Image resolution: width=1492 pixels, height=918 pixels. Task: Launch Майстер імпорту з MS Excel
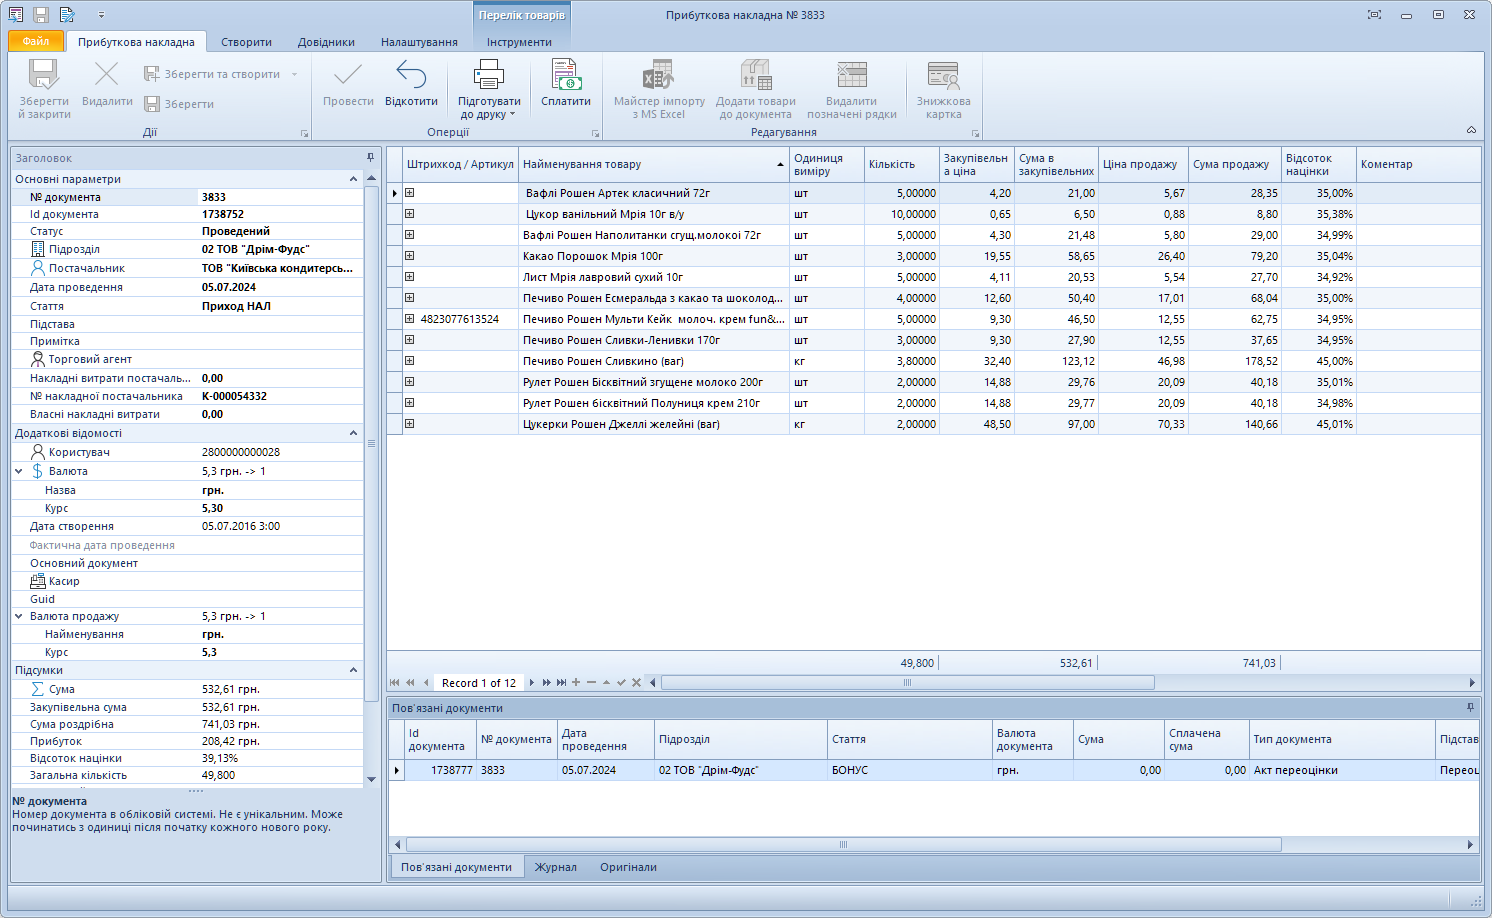pos(658,76)
